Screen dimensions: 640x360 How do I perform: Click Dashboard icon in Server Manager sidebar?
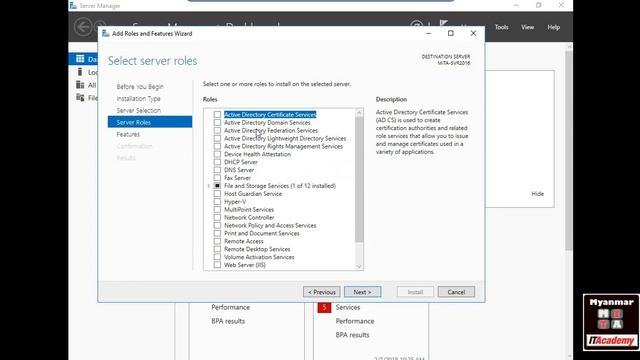80,59
